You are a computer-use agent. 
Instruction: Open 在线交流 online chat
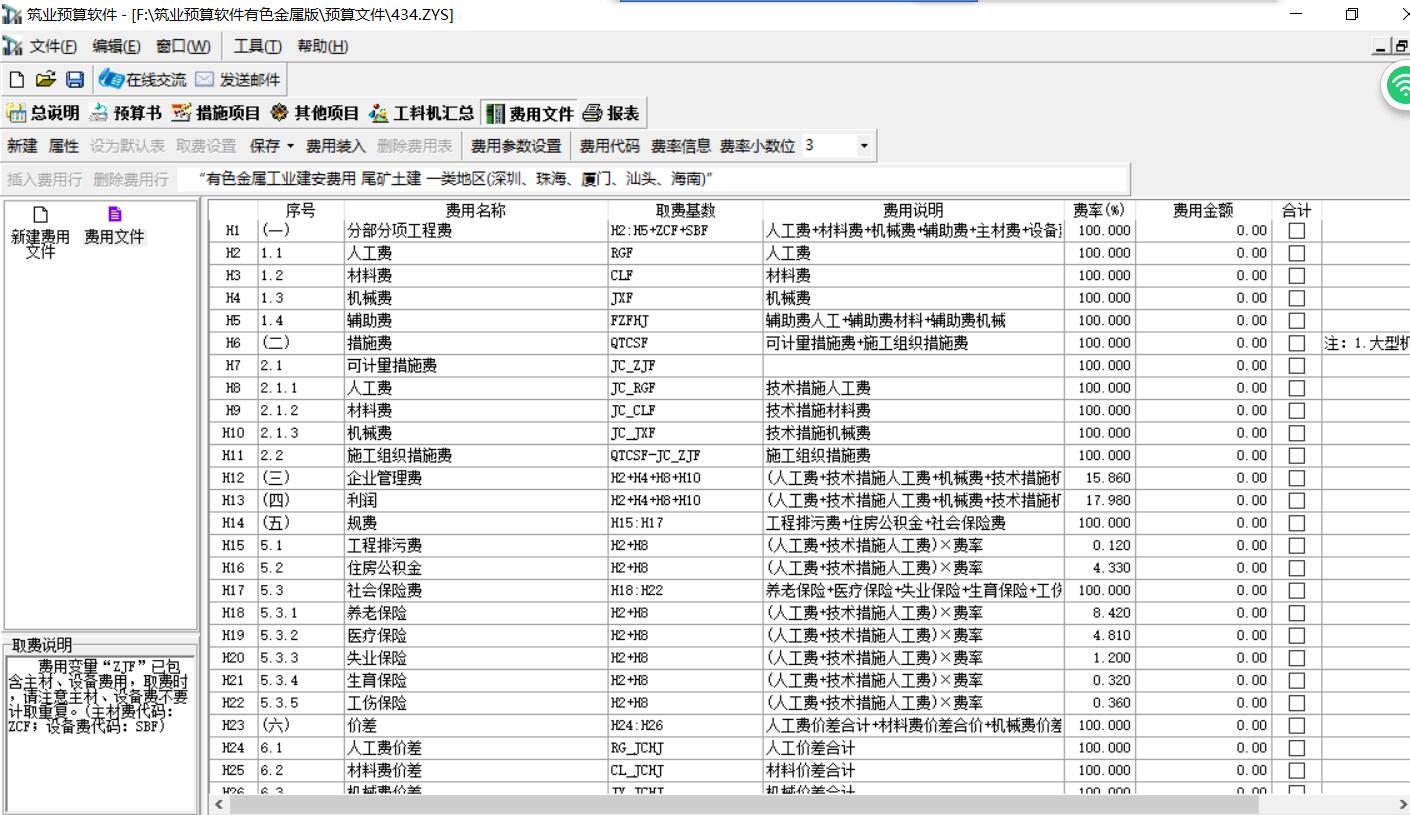[x=143, y=80]
